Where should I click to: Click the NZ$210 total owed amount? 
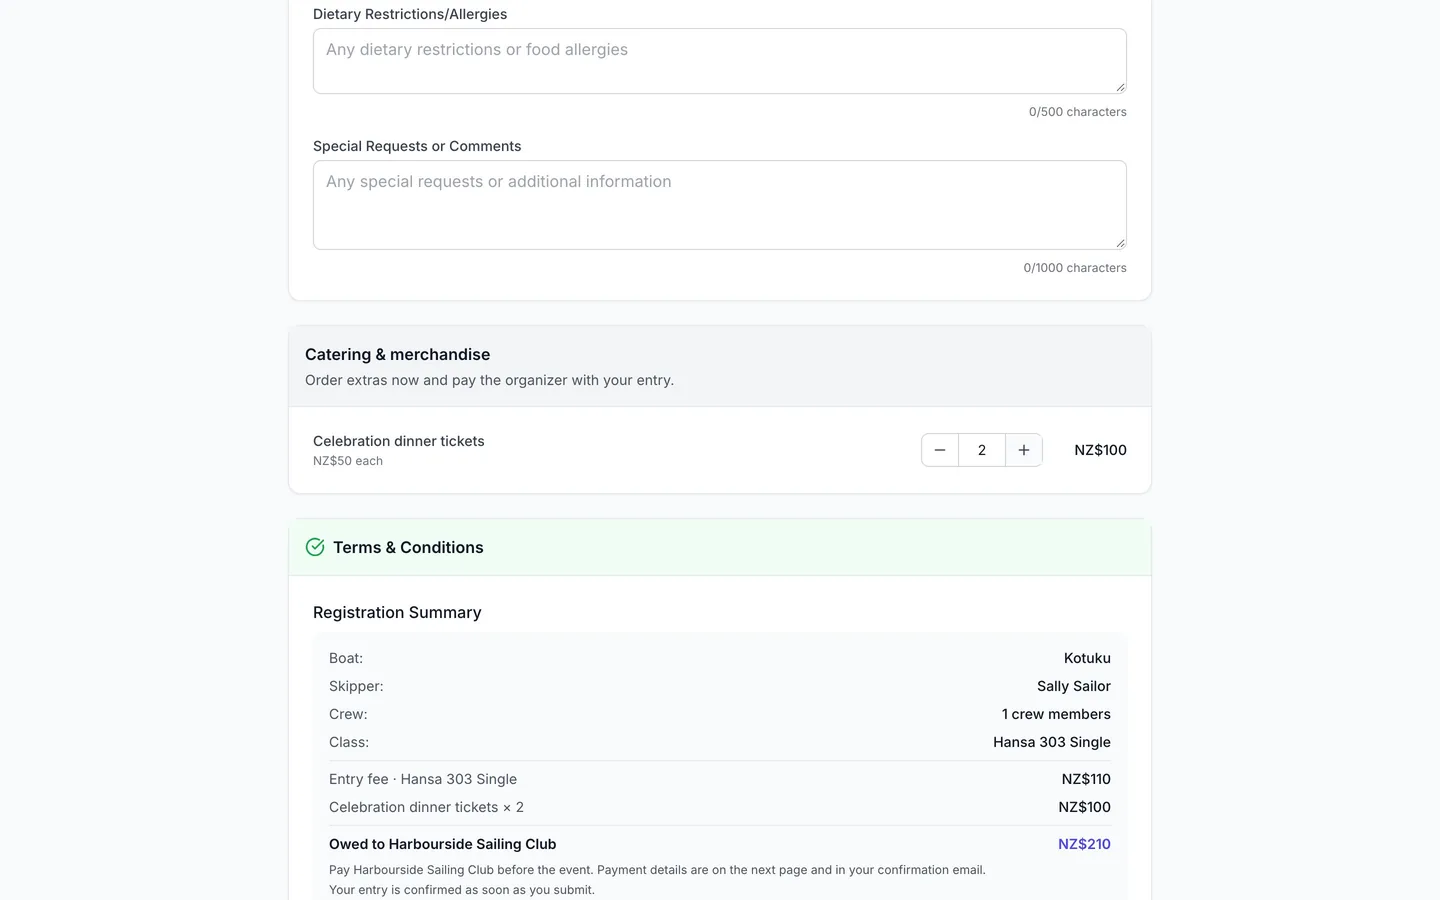(x=1084, y=844)
